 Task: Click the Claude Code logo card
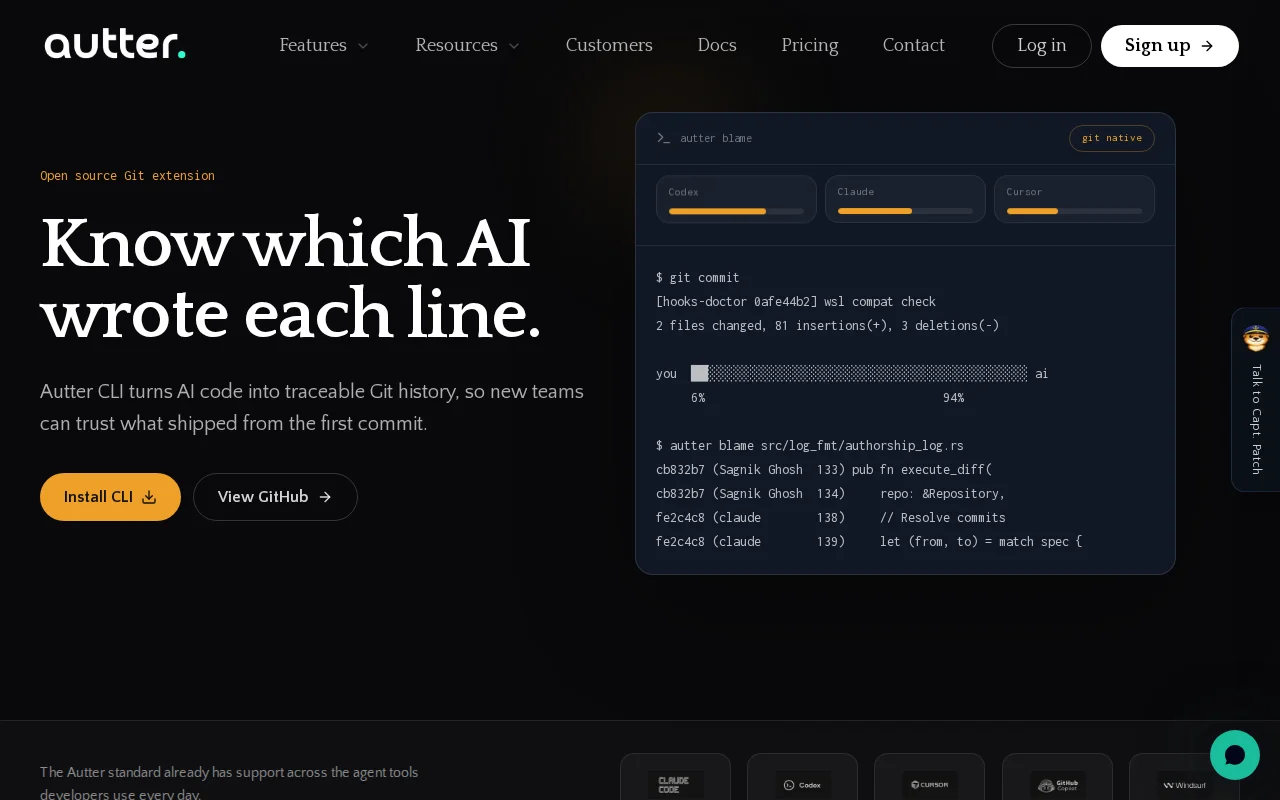[x=675, y=777]
